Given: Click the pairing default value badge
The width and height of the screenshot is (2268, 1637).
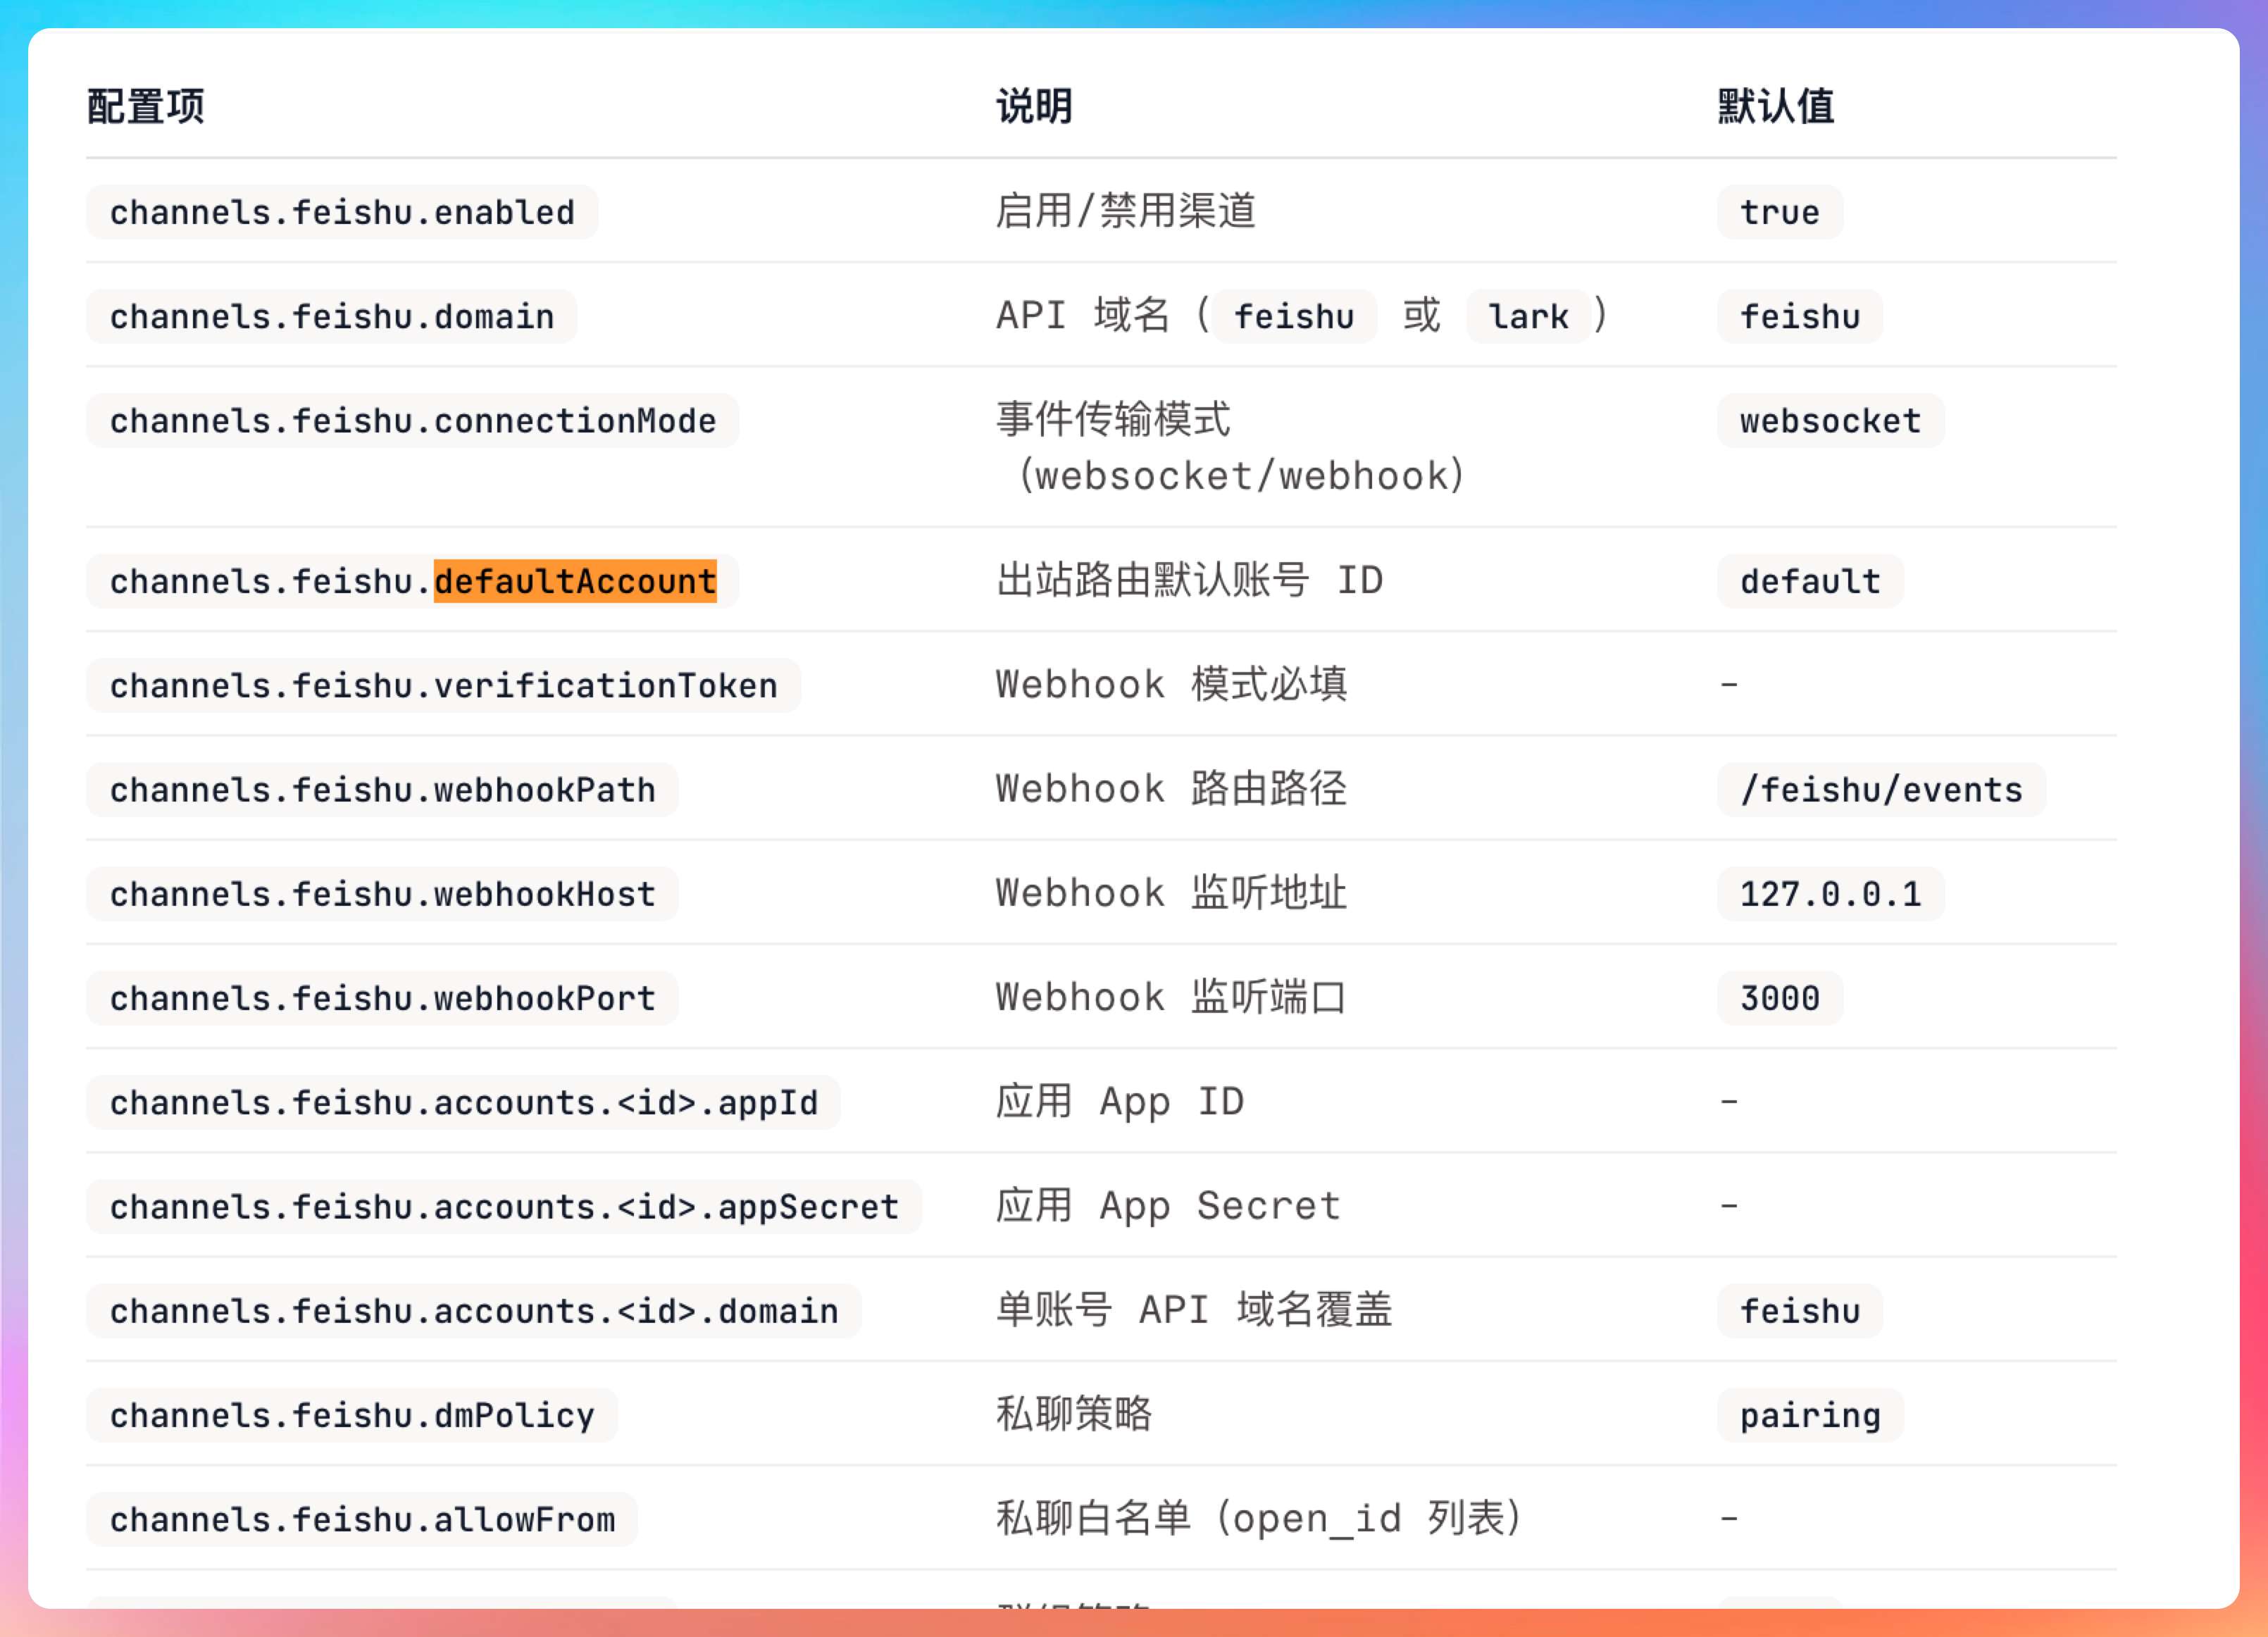Looking at the screenshot, I should [x=1810, y=1415].
